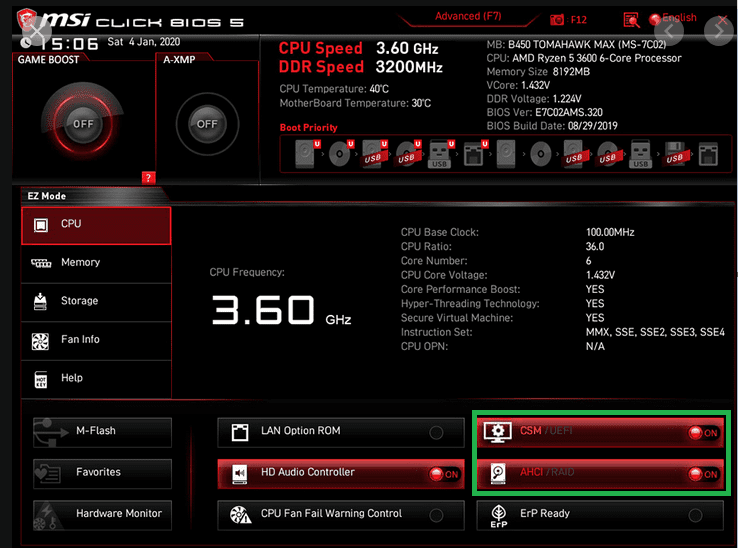Click the MSI dragon shield logo
Viewport: 738px width, 548px height.
pos(26,20)
